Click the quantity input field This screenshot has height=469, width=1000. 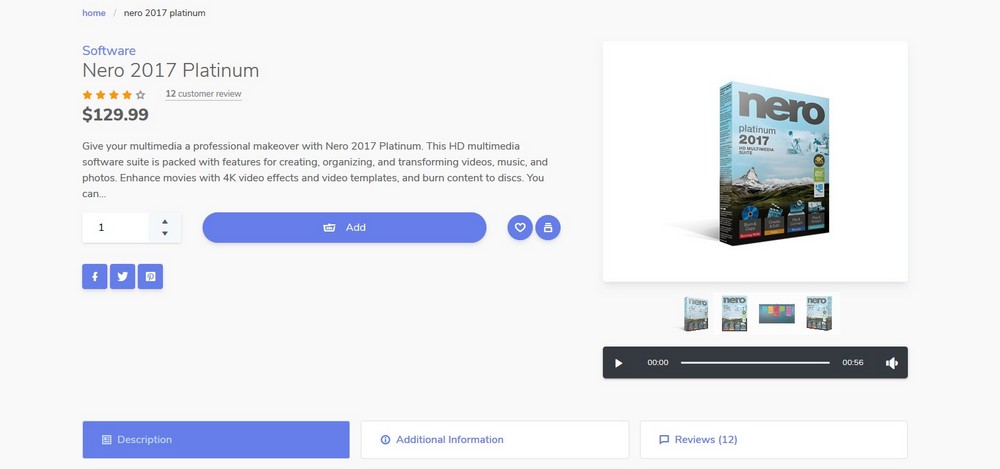(x=115, y=228)
